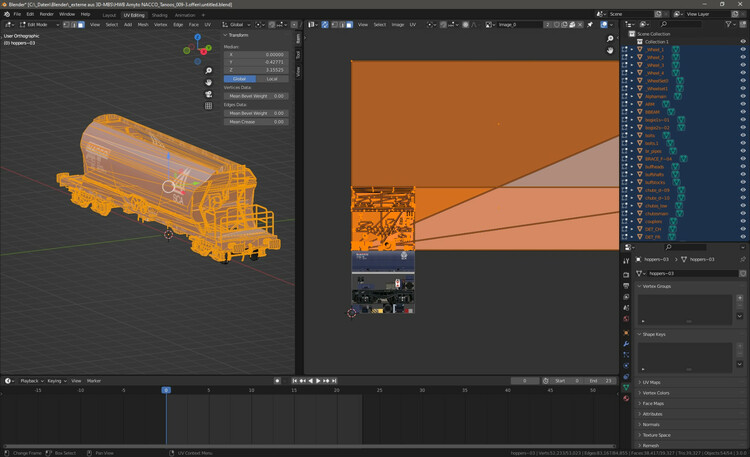Open the Particles properties tab icon
This screenshot has width=750, height=457.
[x=626, y=355]
